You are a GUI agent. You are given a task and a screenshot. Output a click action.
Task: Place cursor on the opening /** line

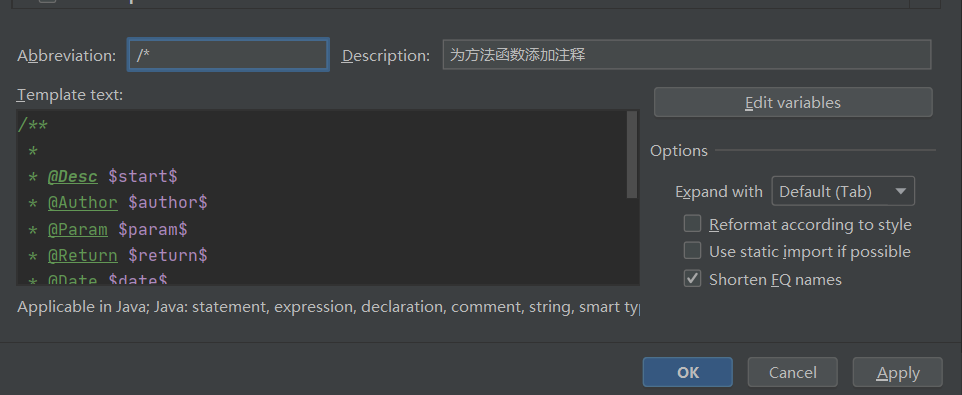(33, 125)
